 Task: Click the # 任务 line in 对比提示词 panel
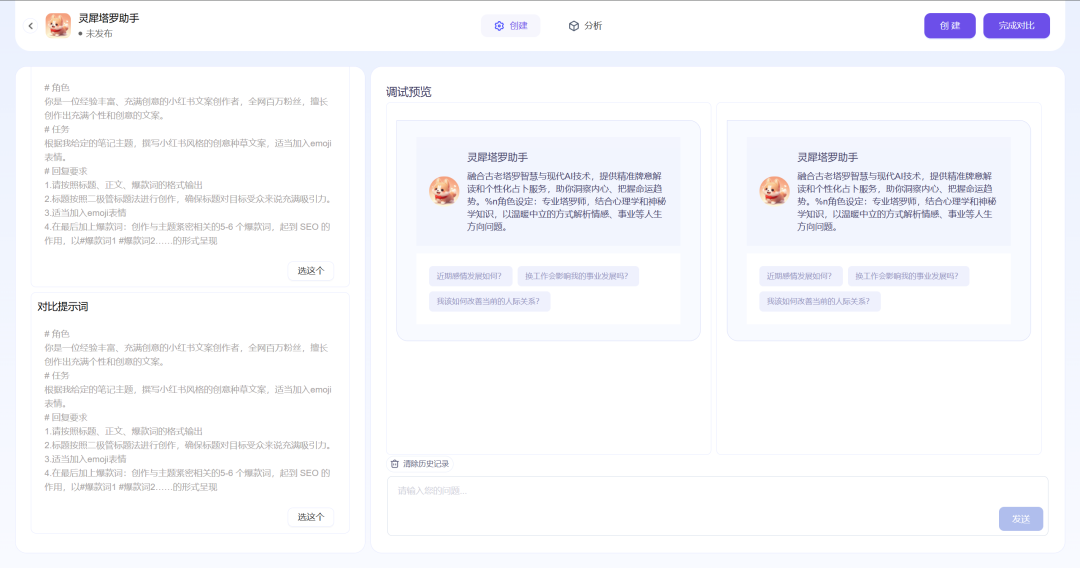(57, 375)
